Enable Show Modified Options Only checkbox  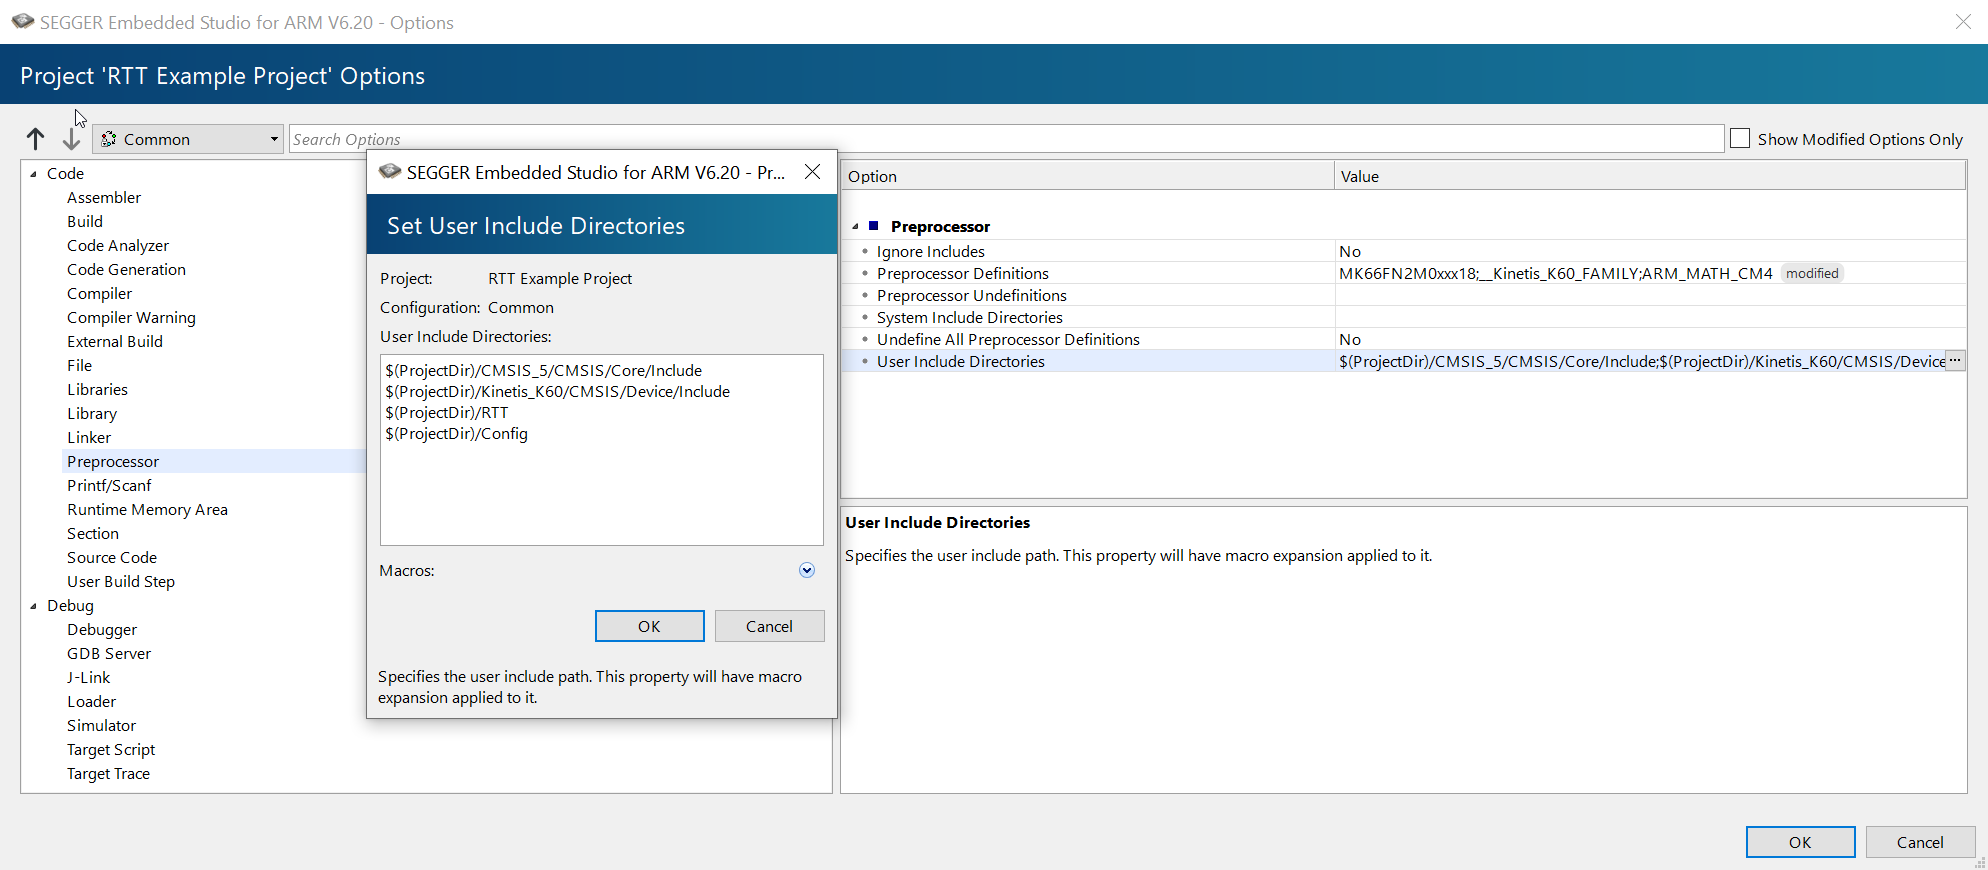[x=1740, y=139]
